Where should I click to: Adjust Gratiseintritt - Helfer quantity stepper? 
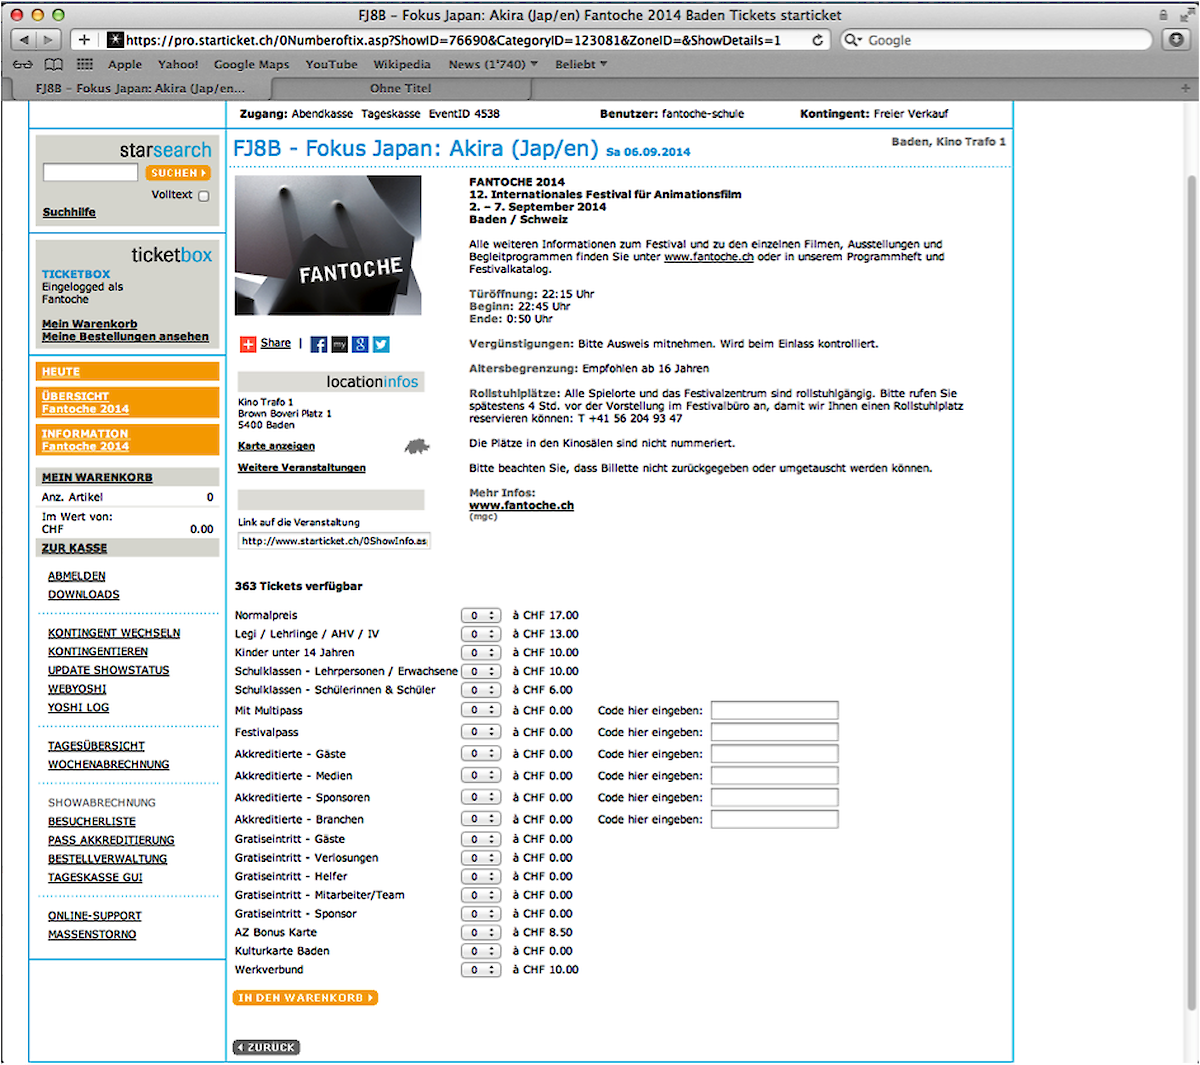[481, 876]
